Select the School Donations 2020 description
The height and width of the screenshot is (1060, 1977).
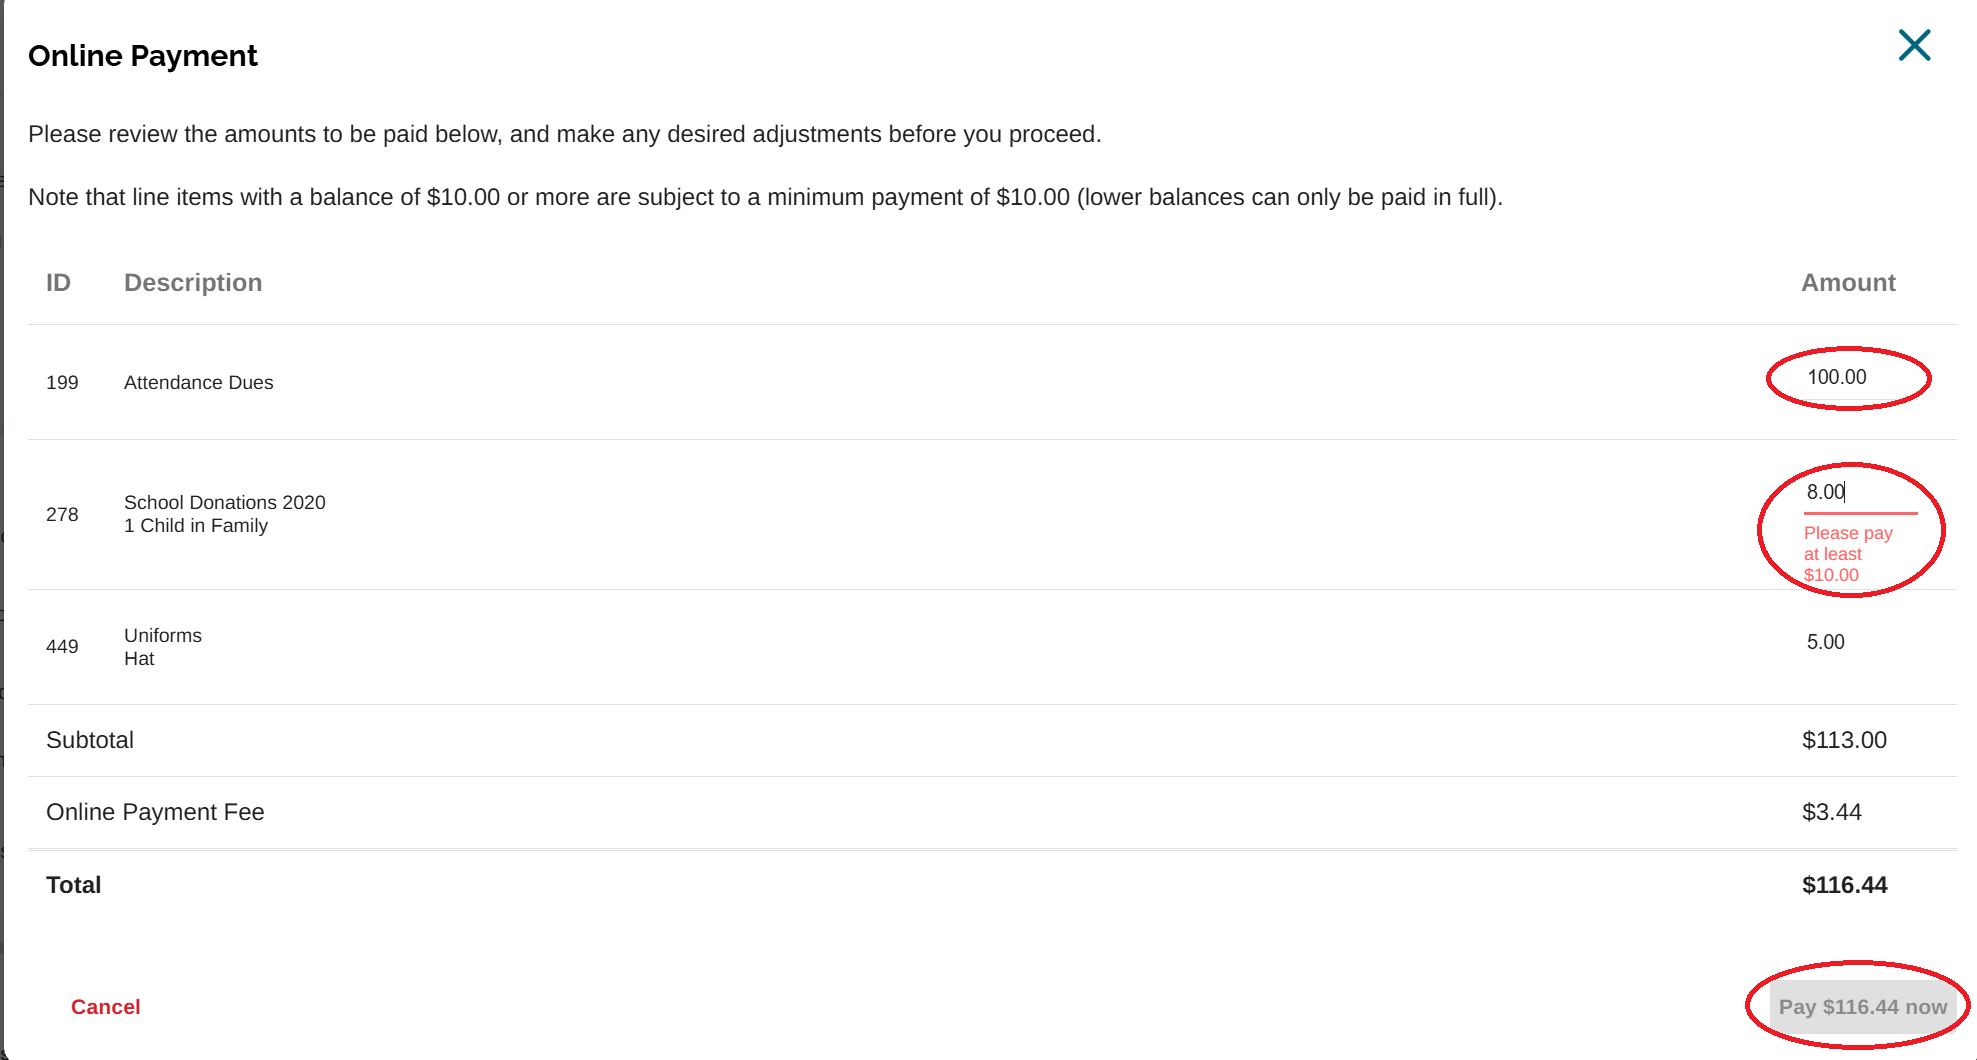224,502
